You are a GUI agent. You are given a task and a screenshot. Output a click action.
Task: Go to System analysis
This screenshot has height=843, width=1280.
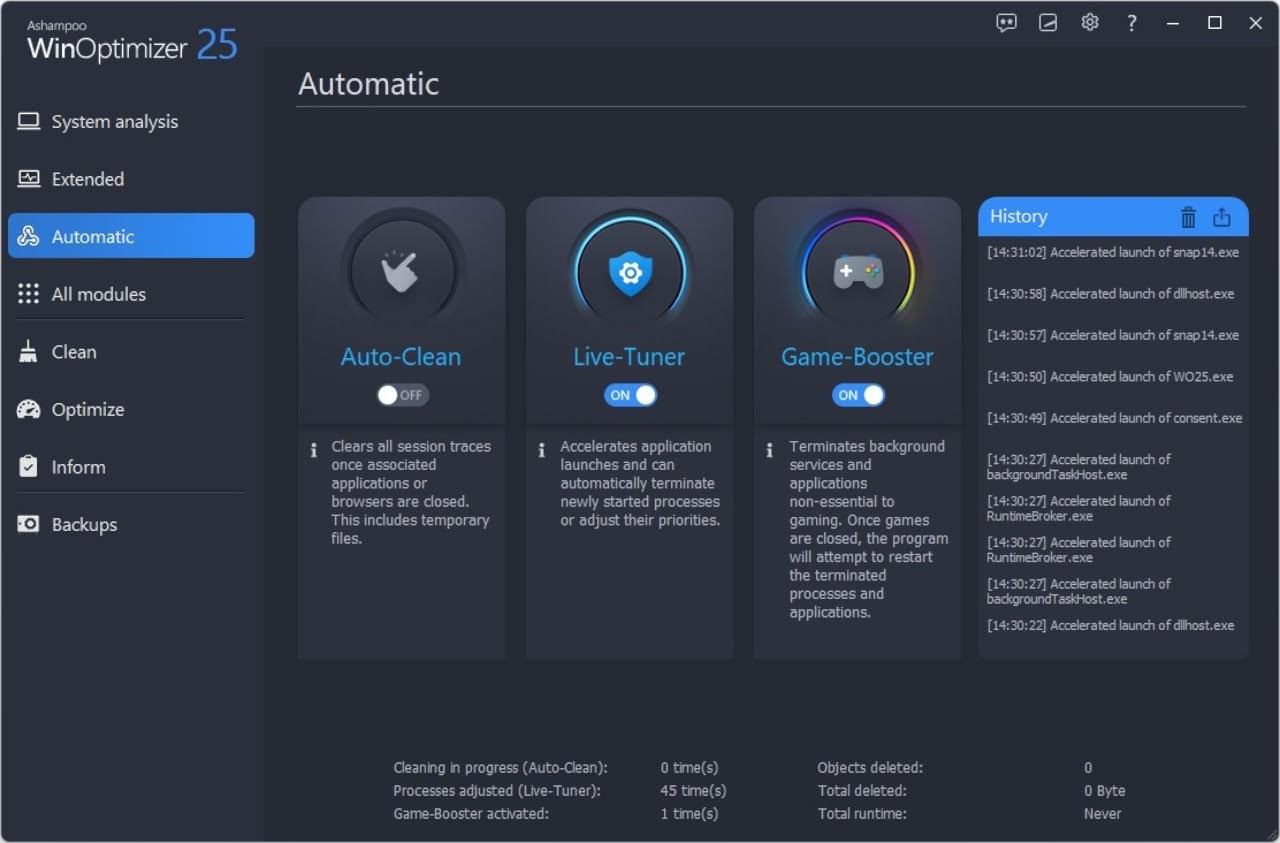click(x=131, y=122)
